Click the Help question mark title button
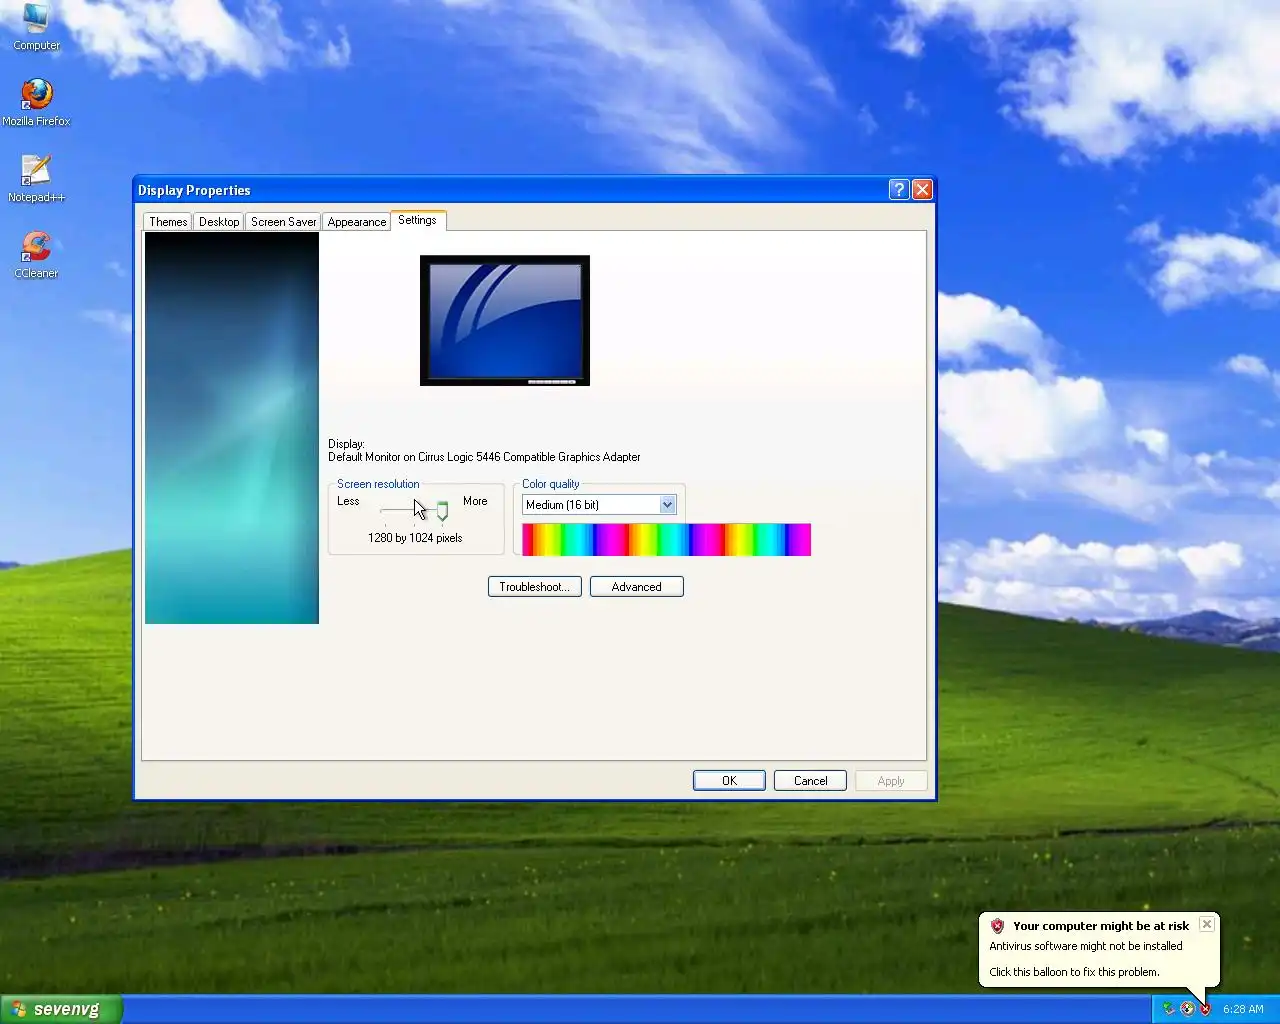Viewport: 1280px width, 1024px height. pyautogui.click(x=899, y=190)
